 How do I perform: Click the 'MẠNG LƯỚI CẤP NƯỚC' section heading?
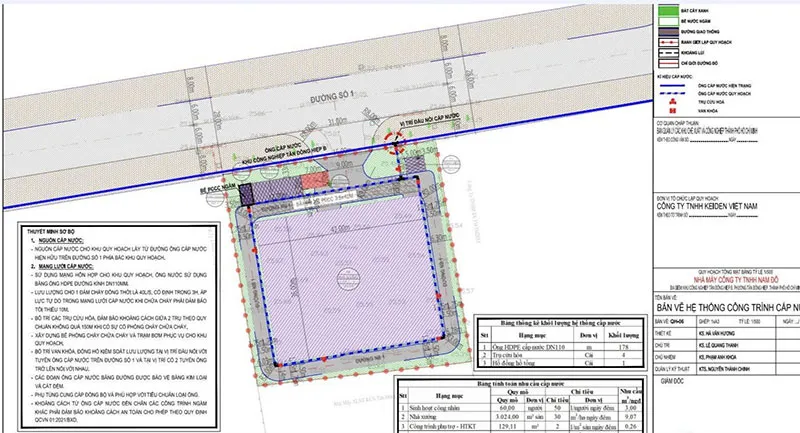pos(65,266)
